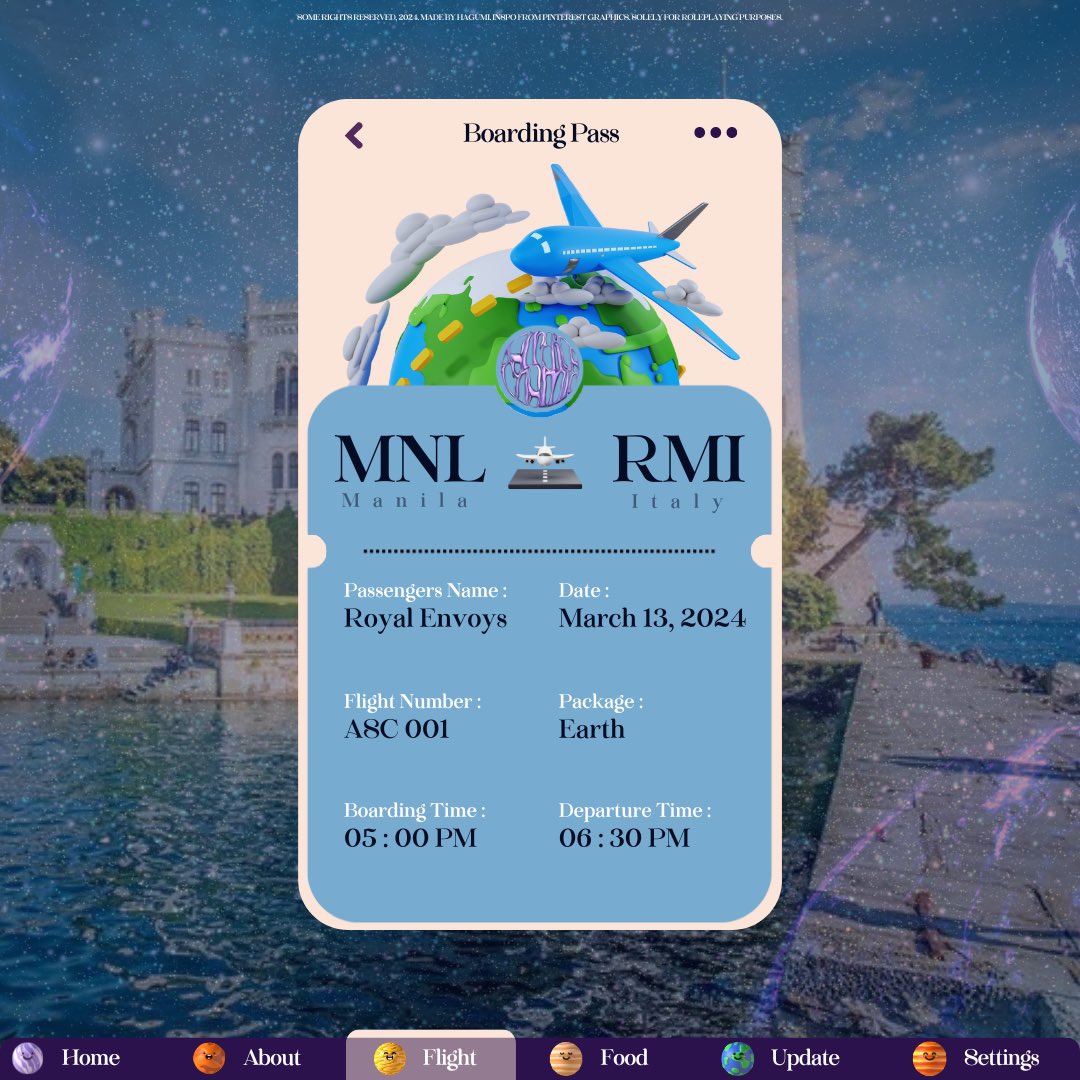Click the Earth icon beside Update
The image size is (1080, 1080).
(x=737, y=1059)
